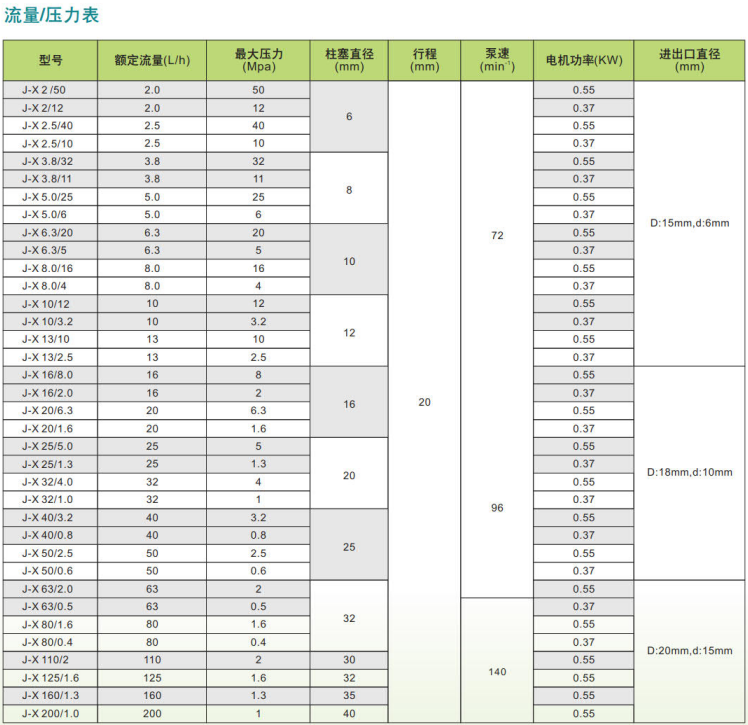Select model cell J-X 160/1.3
This screenshot has width=748, height=725.
51,696
